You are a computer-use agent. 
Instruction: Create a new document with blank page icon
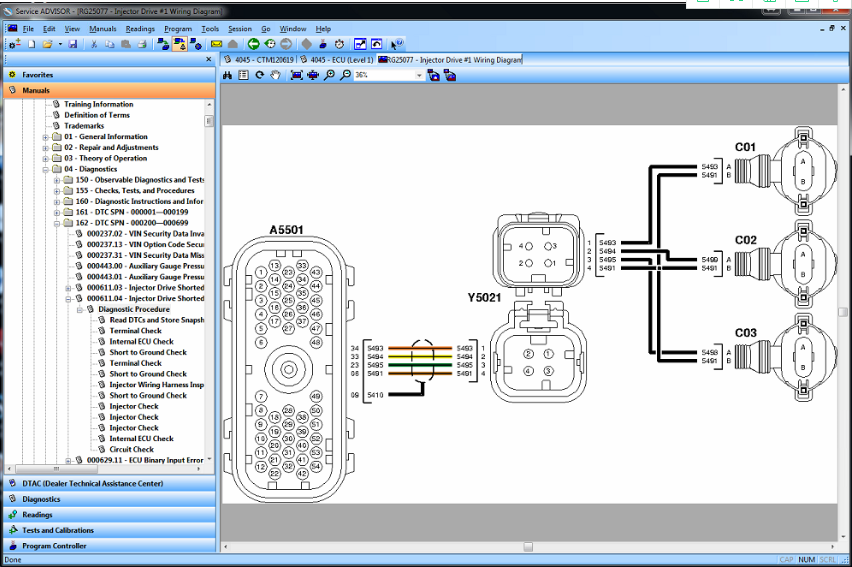click(32, 44)
